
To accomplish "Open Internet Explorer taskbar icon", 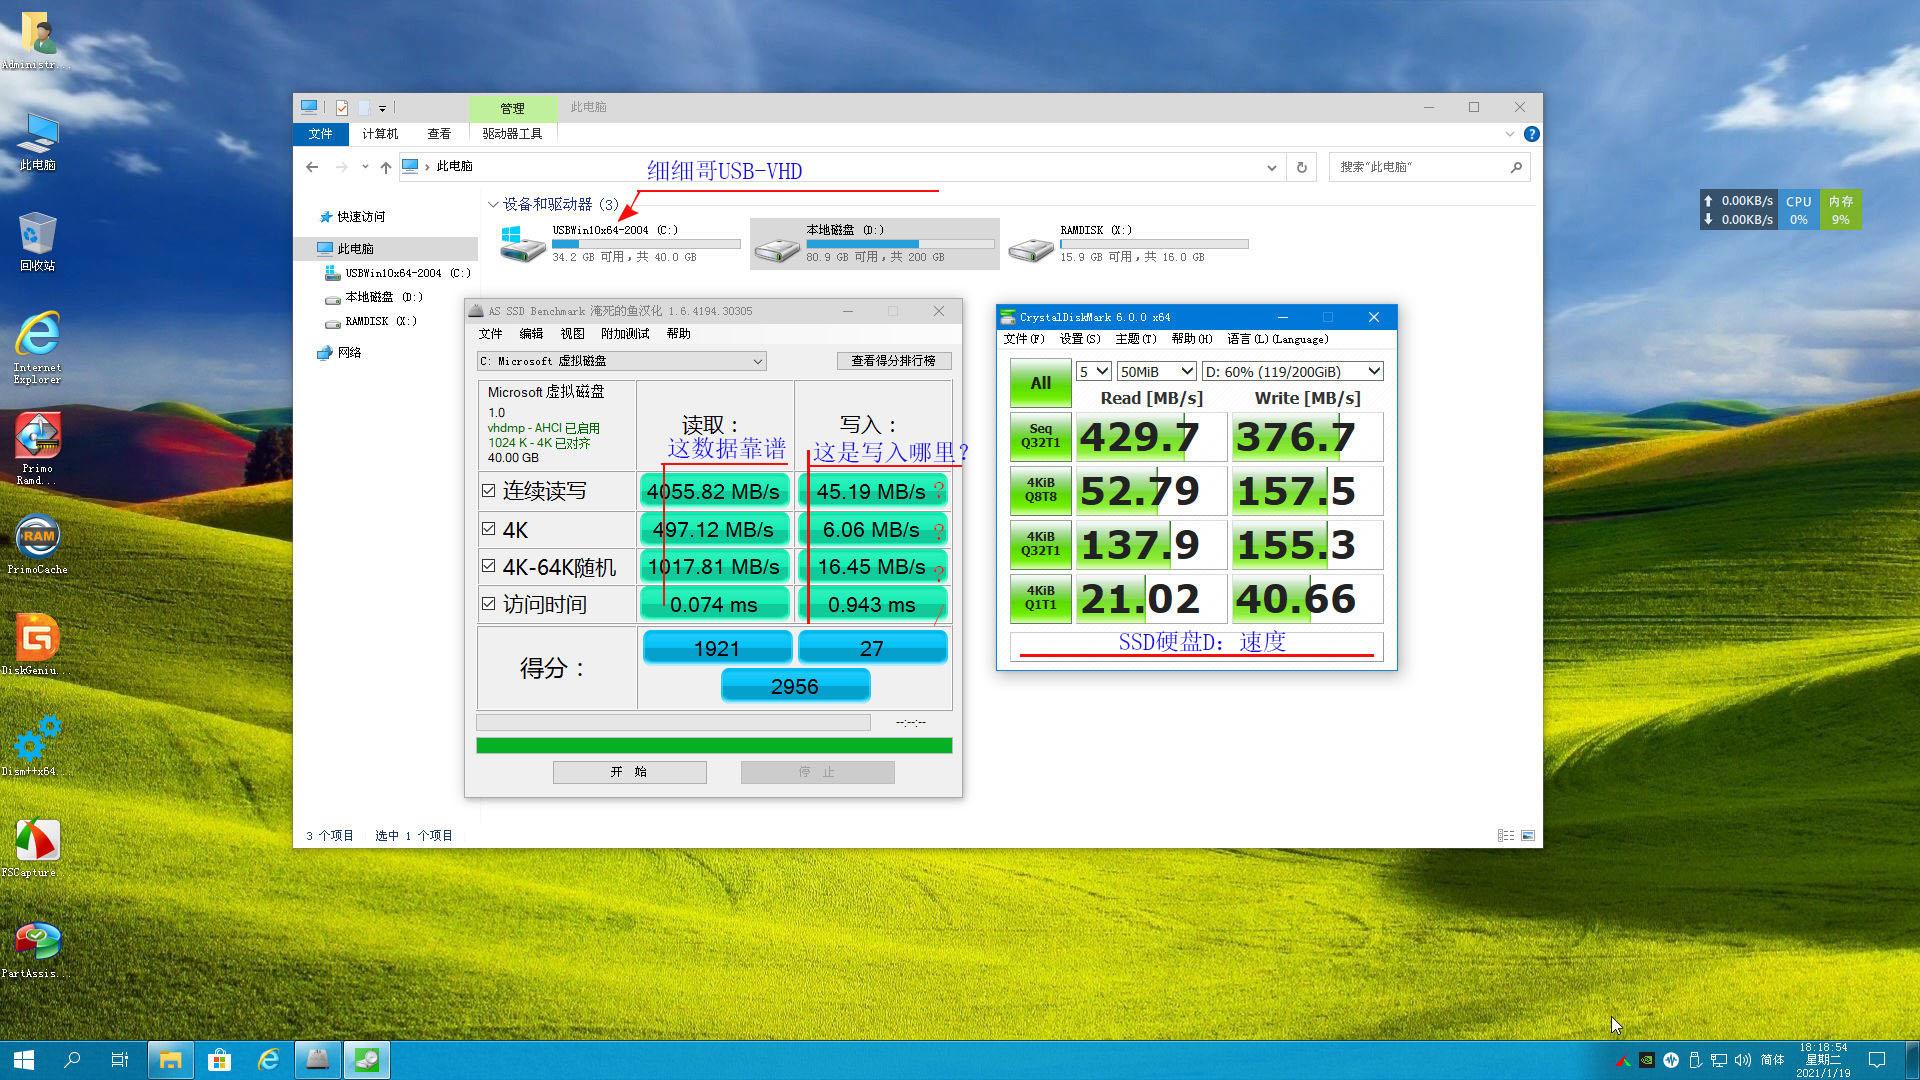I will [268, 1060].
